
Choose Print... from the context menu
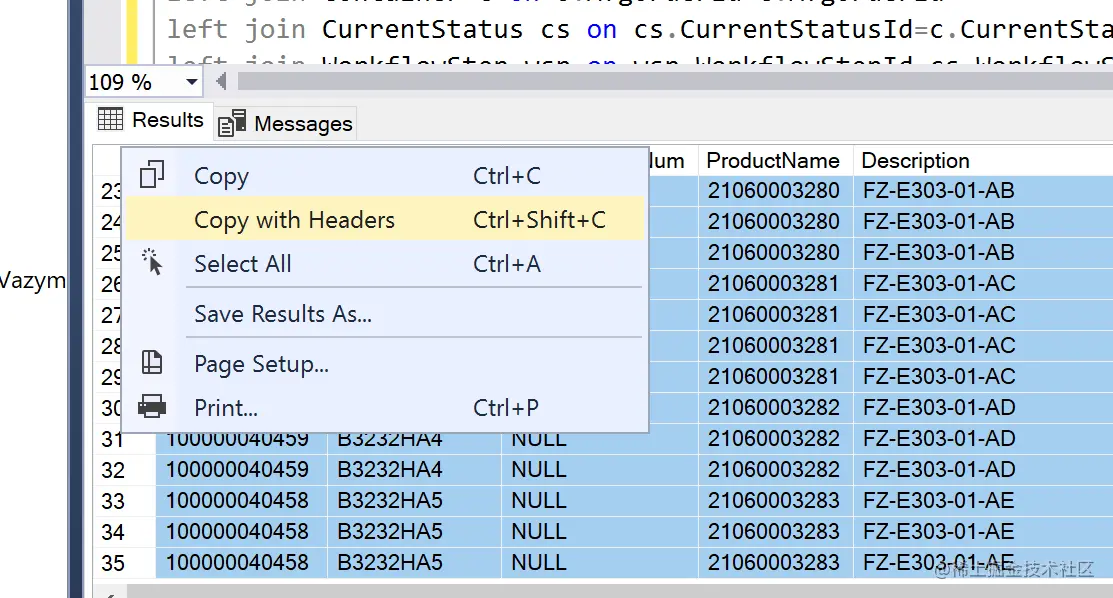(x=226, y=408)
